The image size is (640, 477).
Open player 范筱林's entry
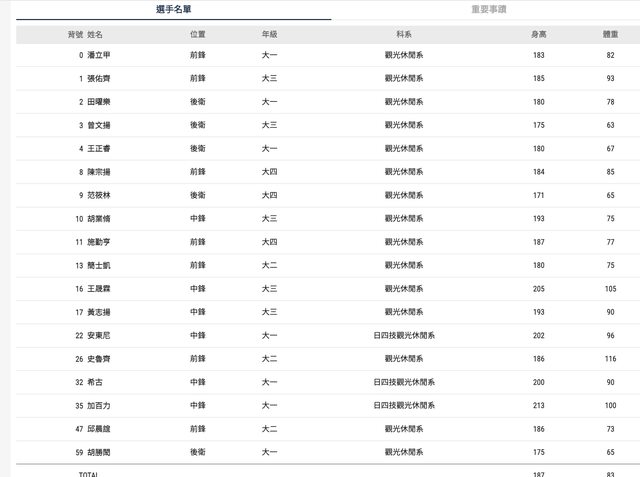(x=99, y=195)
